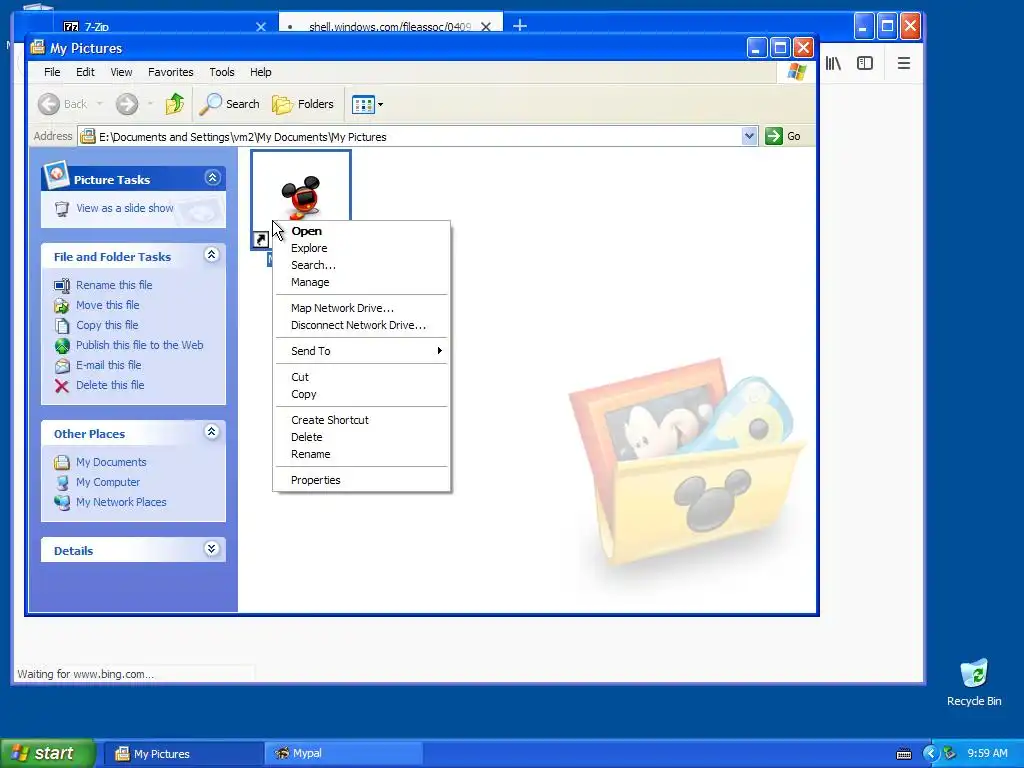
Task: Click the Rename this file icon
Action: click(61, 285)
